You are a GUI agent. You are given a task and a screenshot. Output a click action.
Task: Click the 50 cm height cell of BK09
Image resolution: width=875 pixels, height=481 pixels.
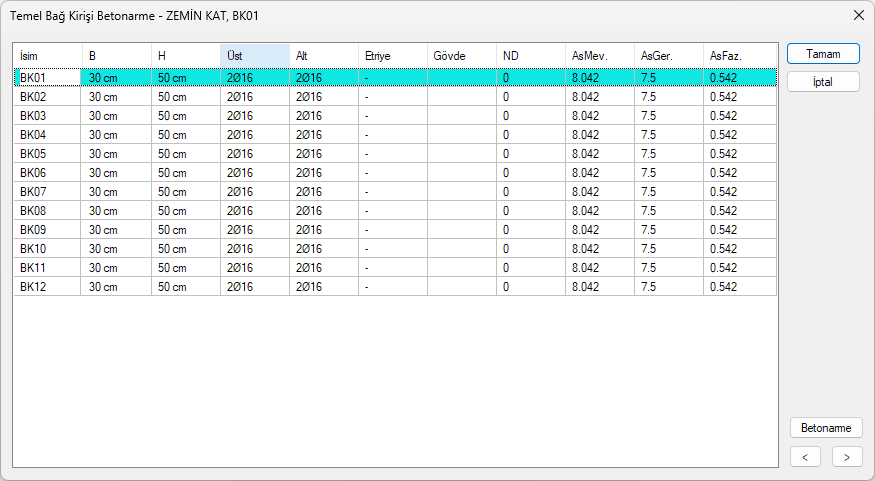[x=186, y=229]
